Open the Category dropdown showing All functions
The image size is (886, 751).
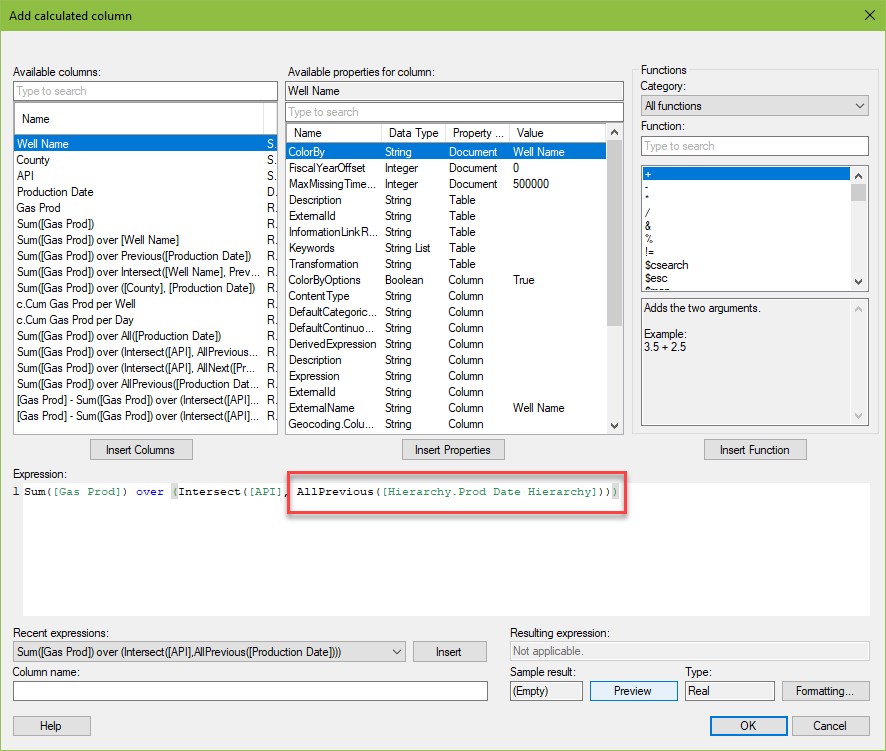point(754,106)
